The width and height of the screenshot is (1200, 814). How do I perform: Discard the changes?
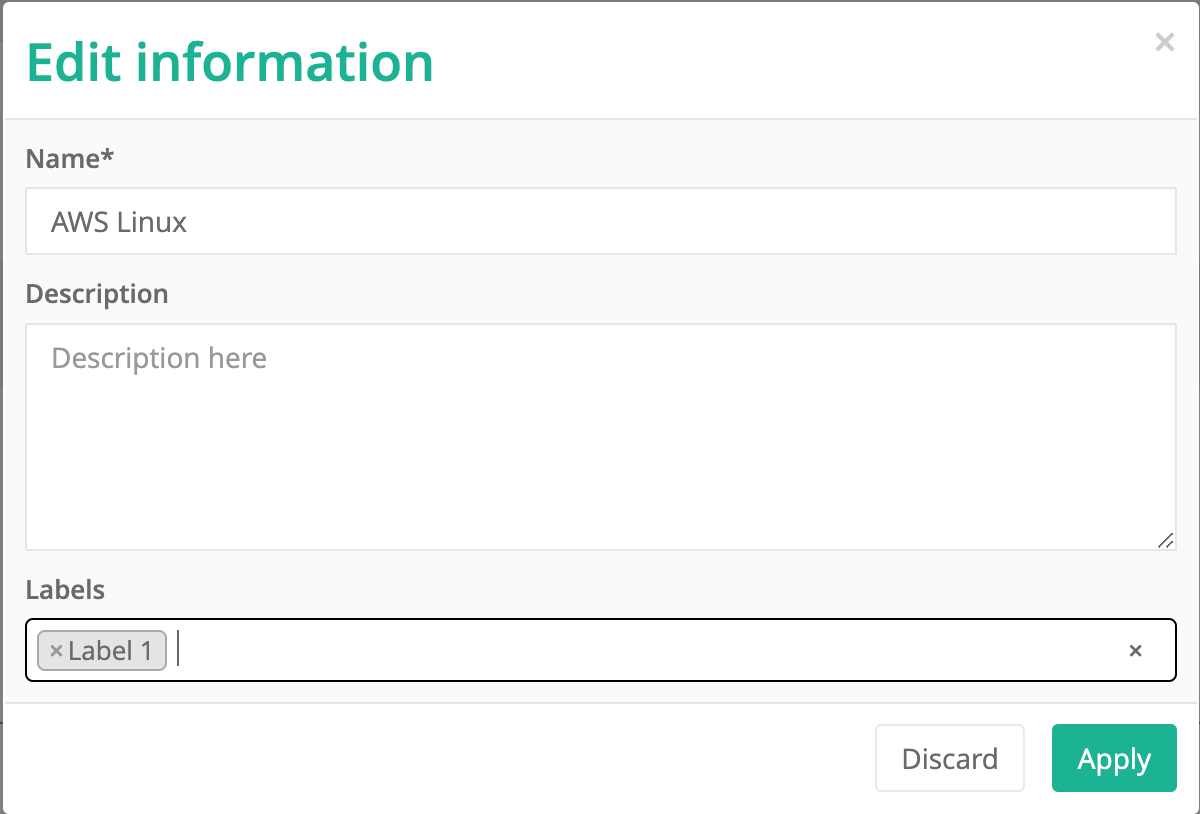pyautogui.click(x=950, y=758)
